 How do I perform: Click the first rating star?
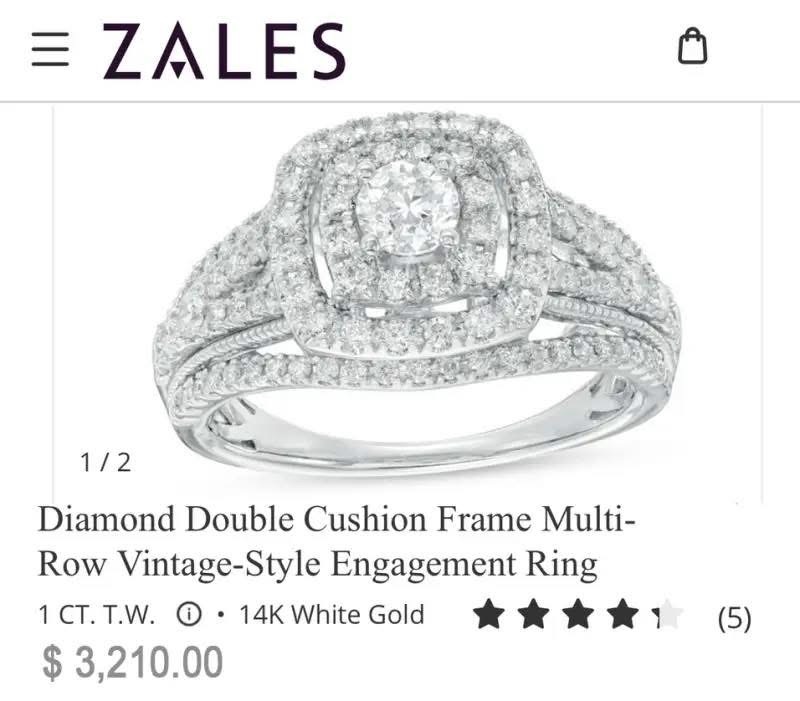[489, 614]
